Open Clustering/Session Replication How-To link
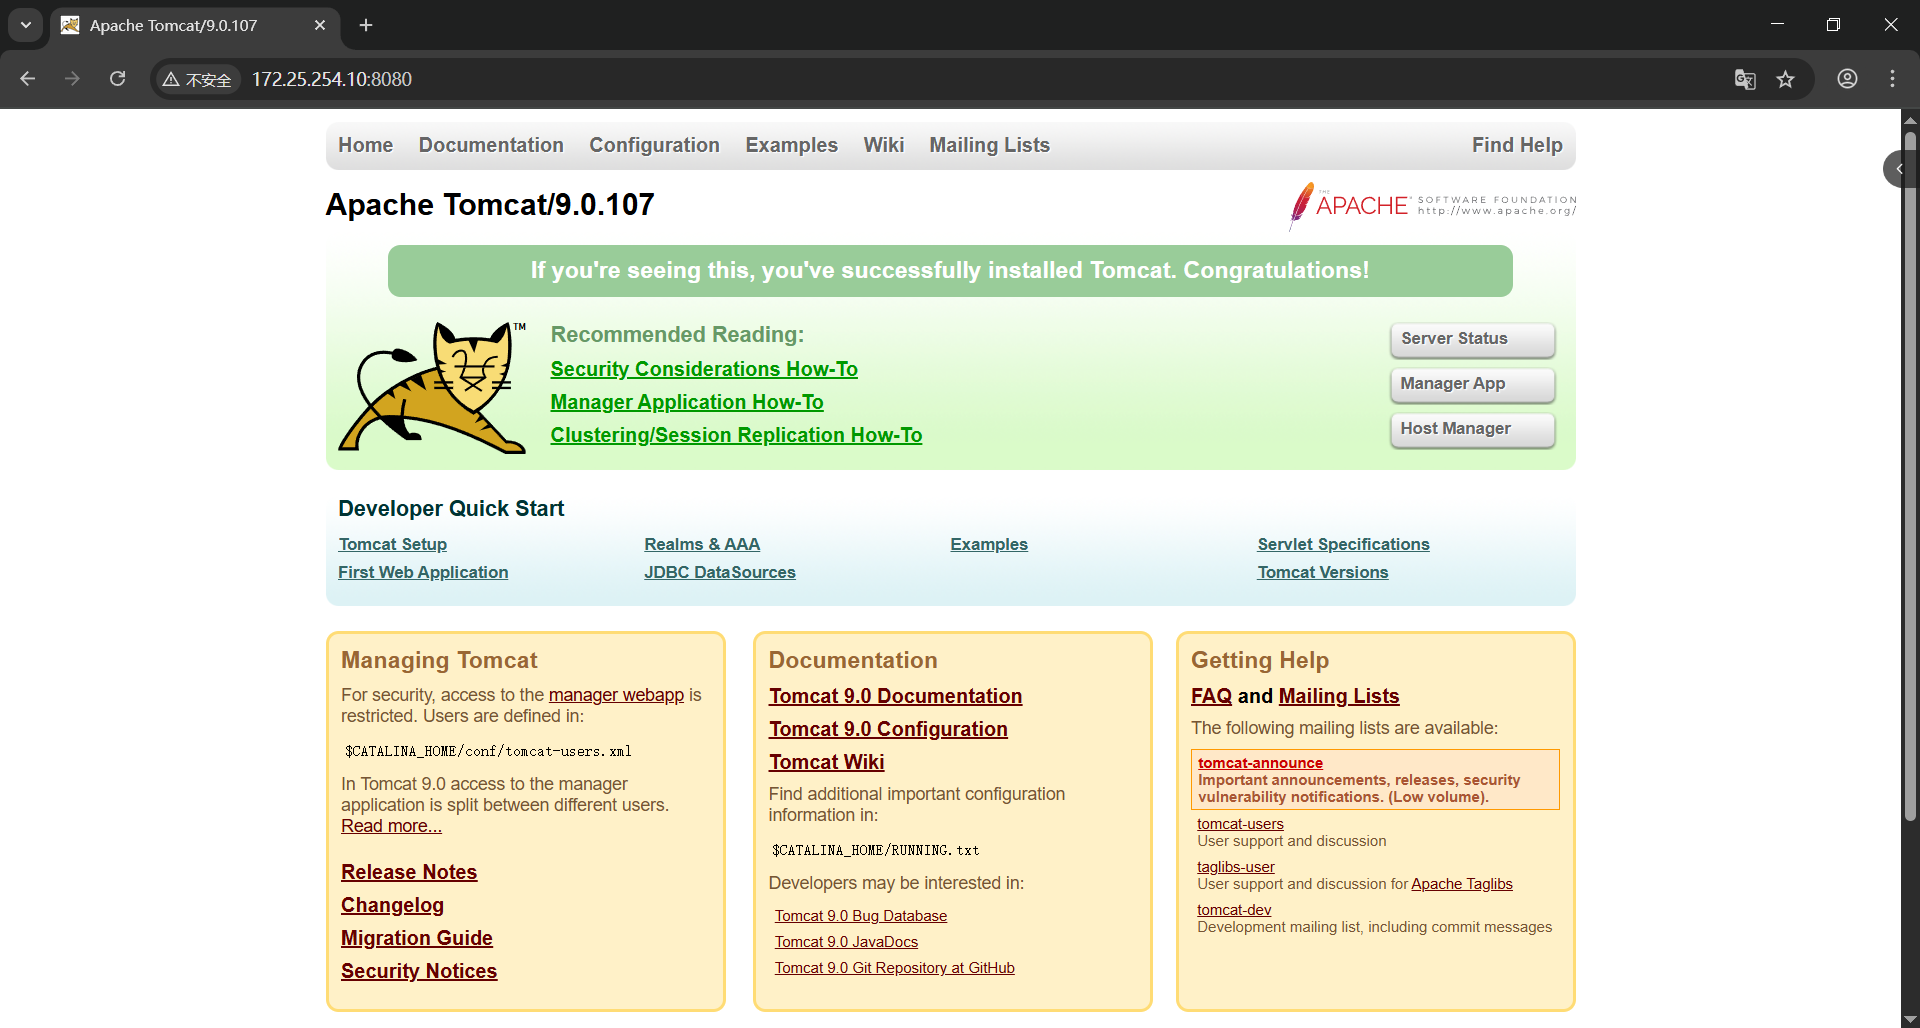Viewport: 1920px width, 1028px height. pos(736,435)
